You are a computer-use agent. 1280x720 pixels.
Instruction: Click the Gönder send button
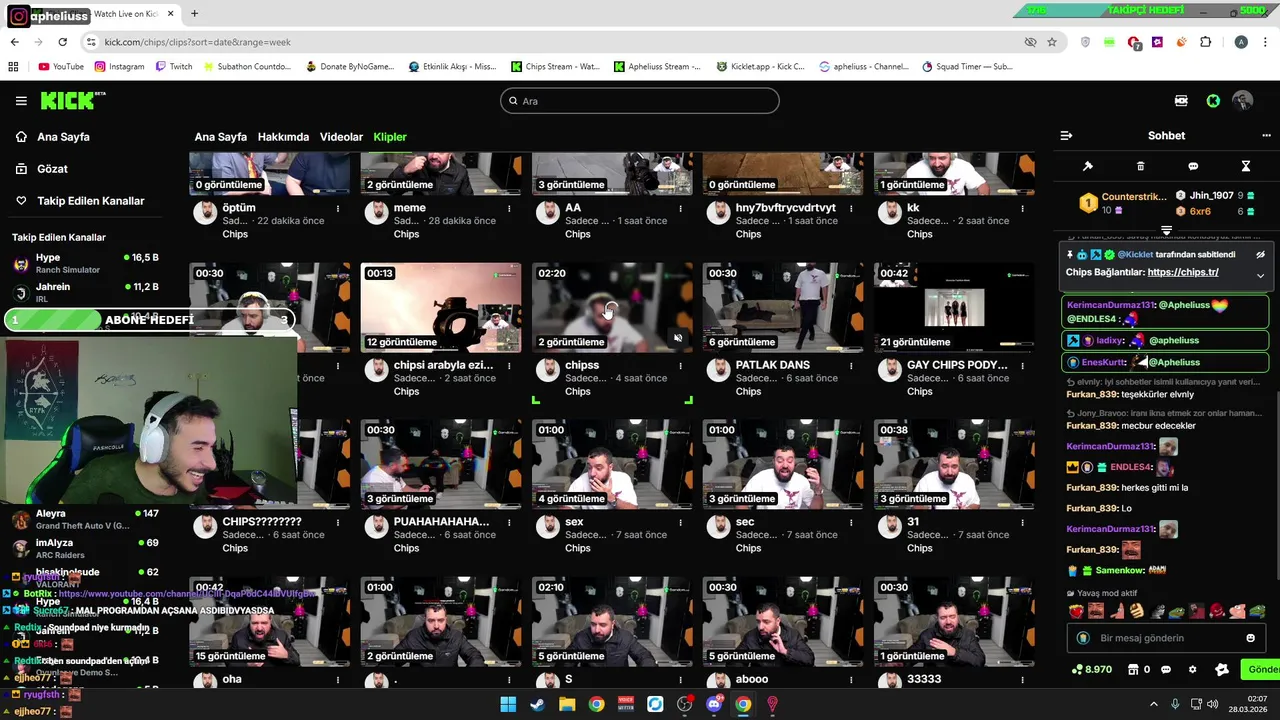click(x=1260, y=670)
